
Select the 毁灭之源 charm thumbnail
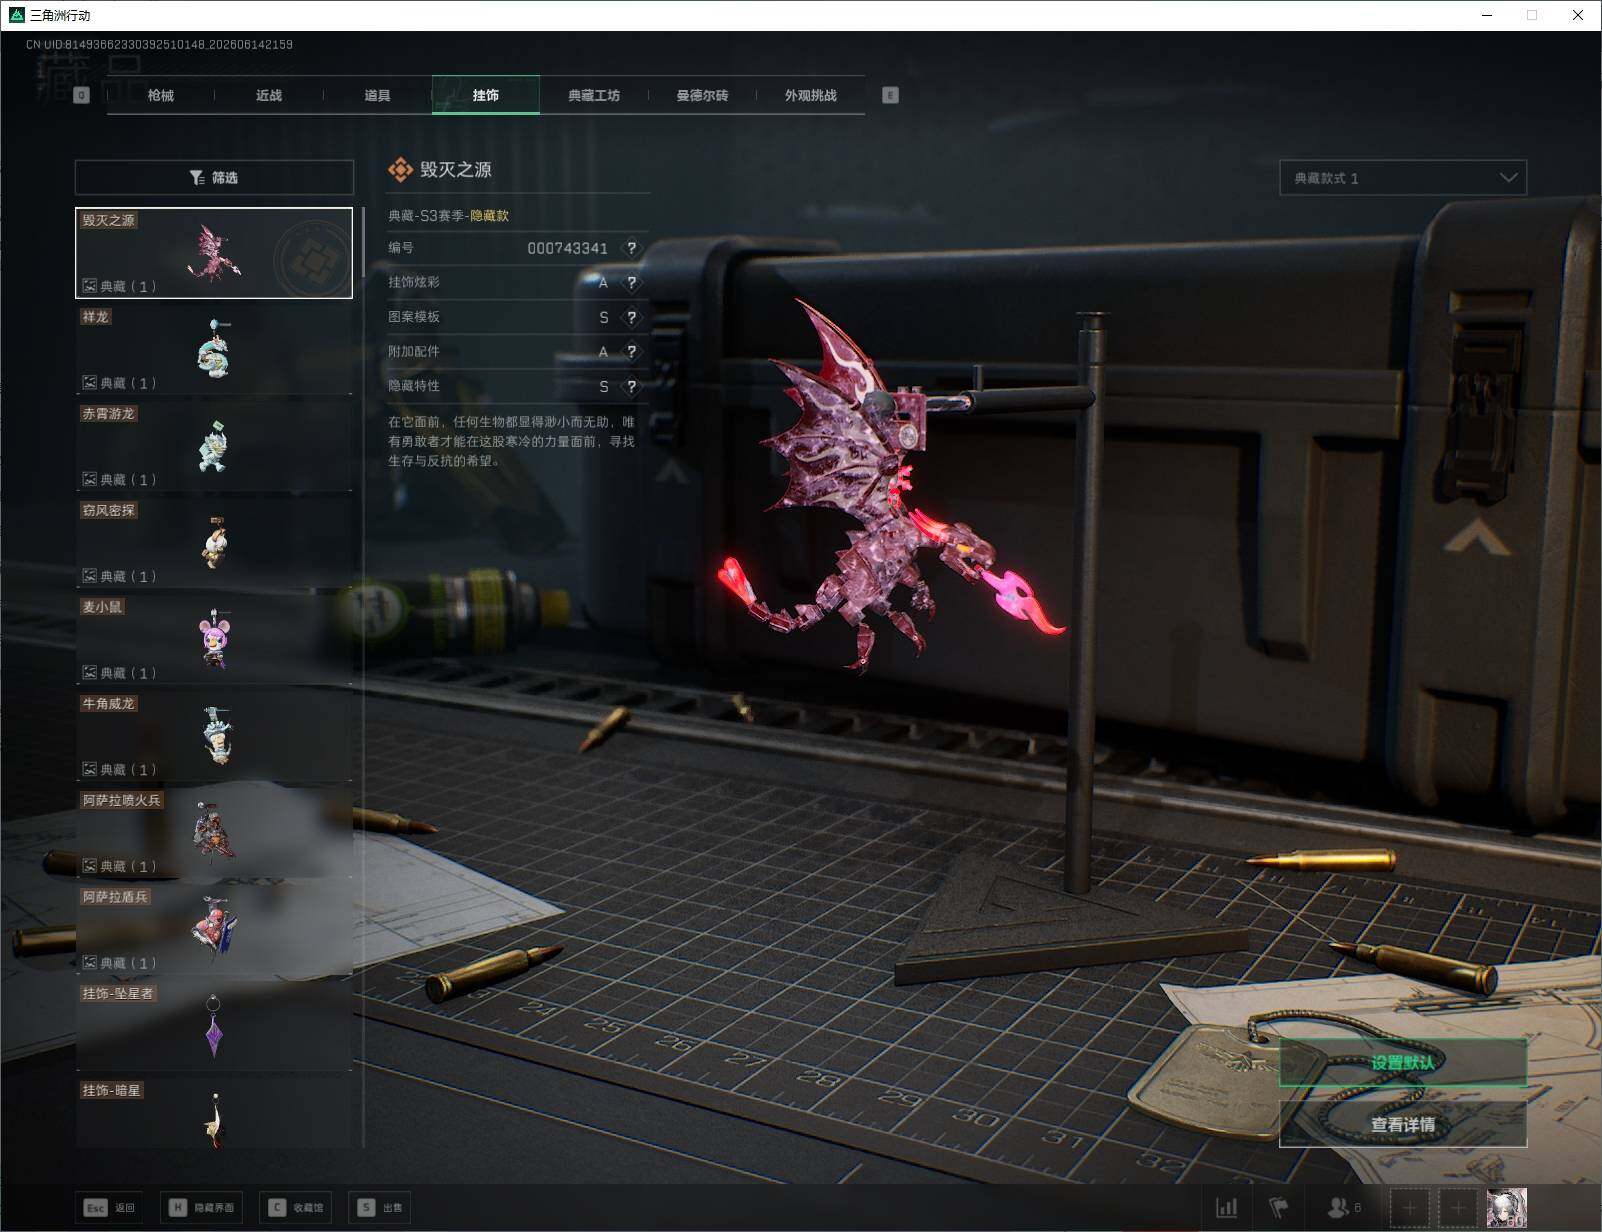point(214,253)
